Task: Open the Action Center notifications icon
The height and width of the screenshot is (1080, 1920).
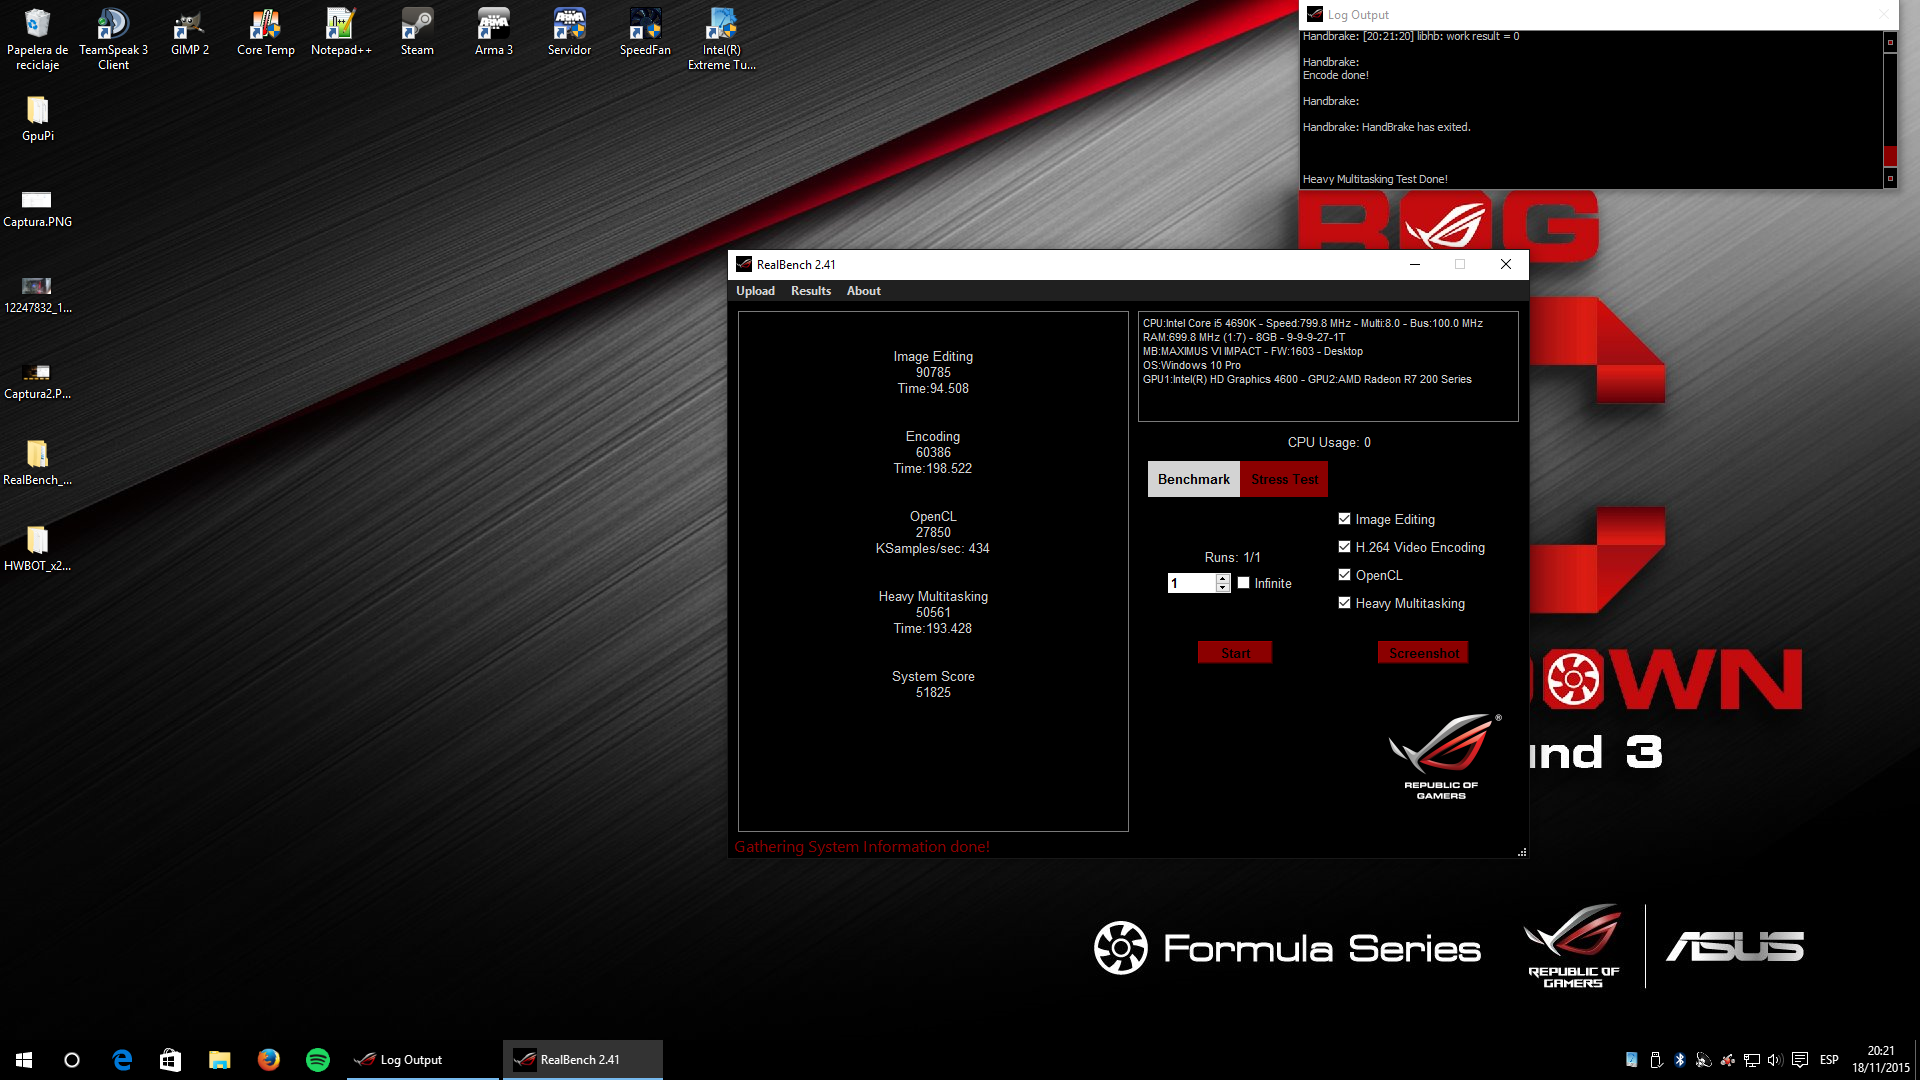Action: (x=1800, y=1059)
